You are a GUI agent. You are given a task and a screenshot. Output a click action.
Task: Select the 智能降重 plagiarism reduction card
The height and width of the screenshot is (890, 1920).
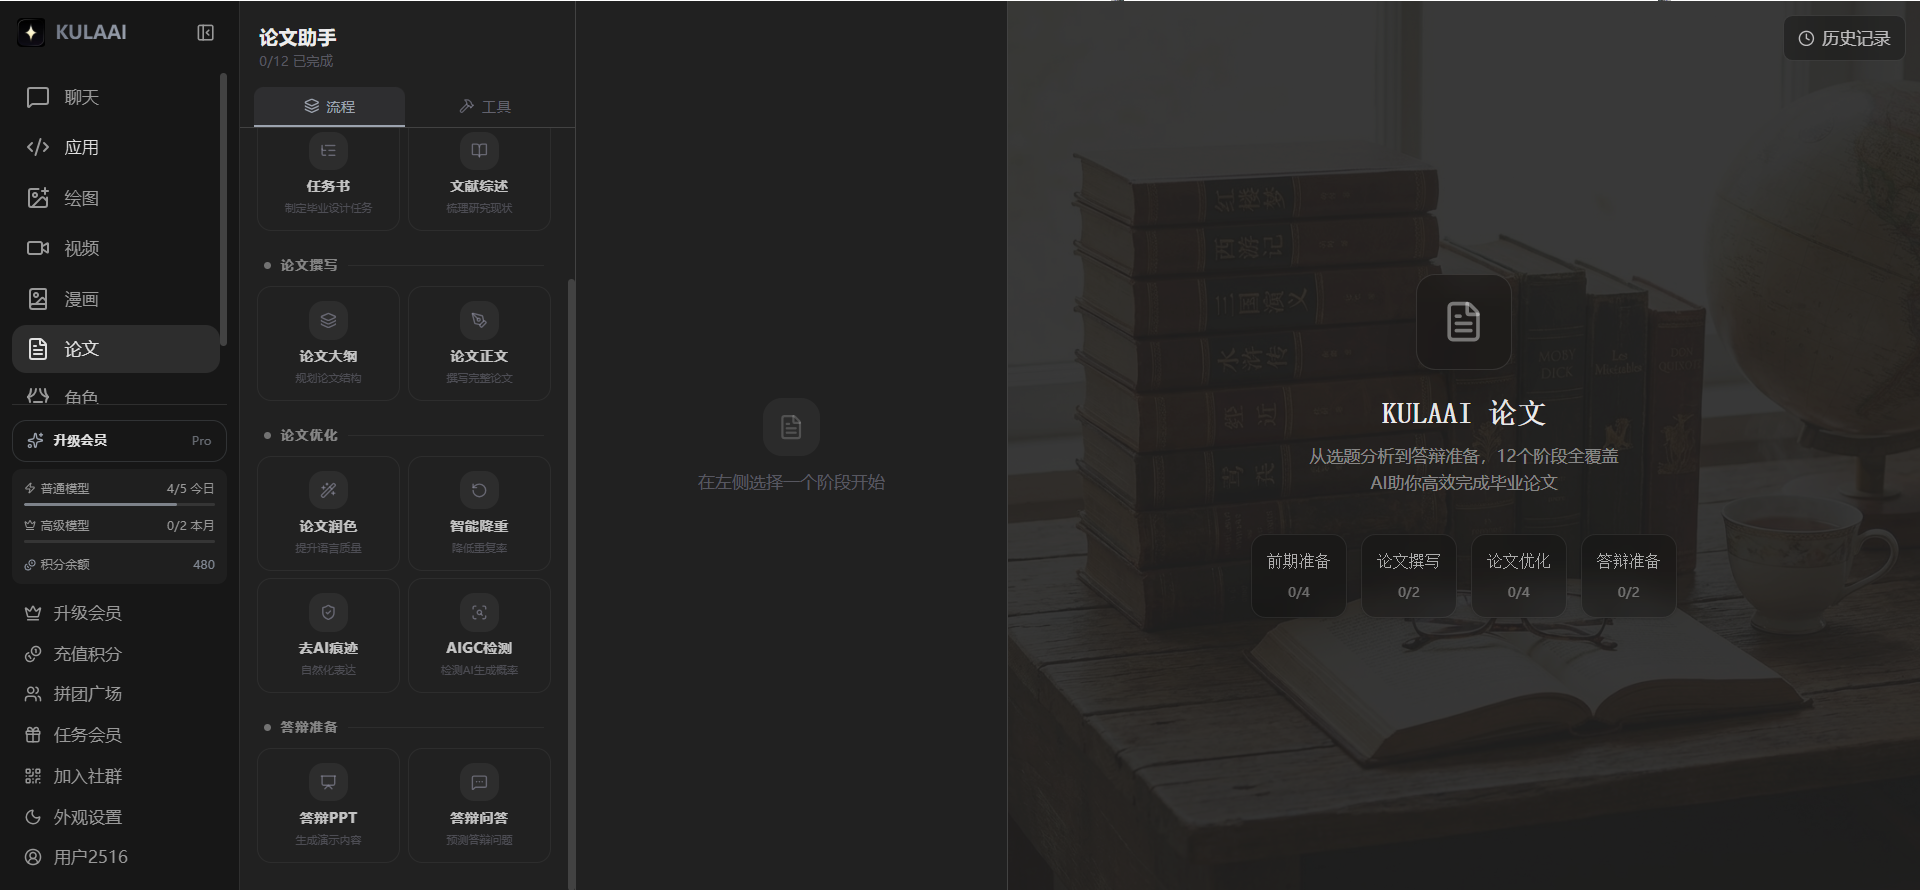tap(479, 514)
